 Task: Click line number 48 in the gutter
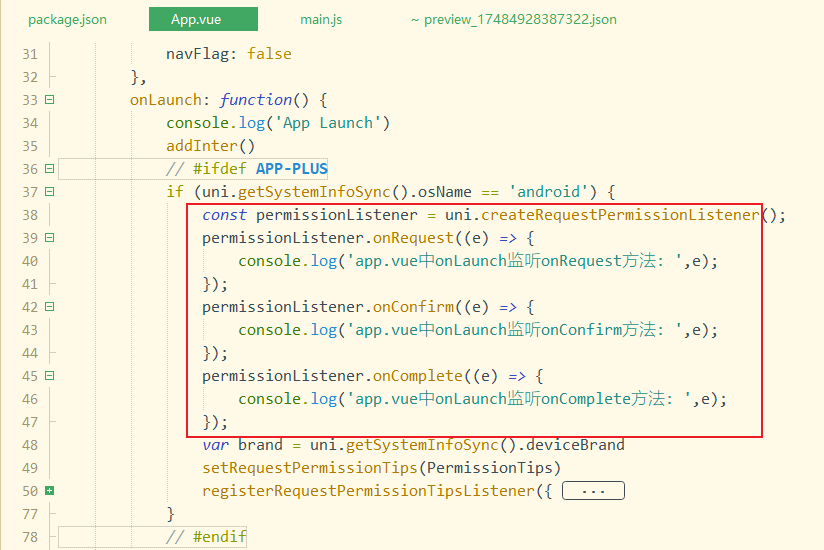[30, 445]
